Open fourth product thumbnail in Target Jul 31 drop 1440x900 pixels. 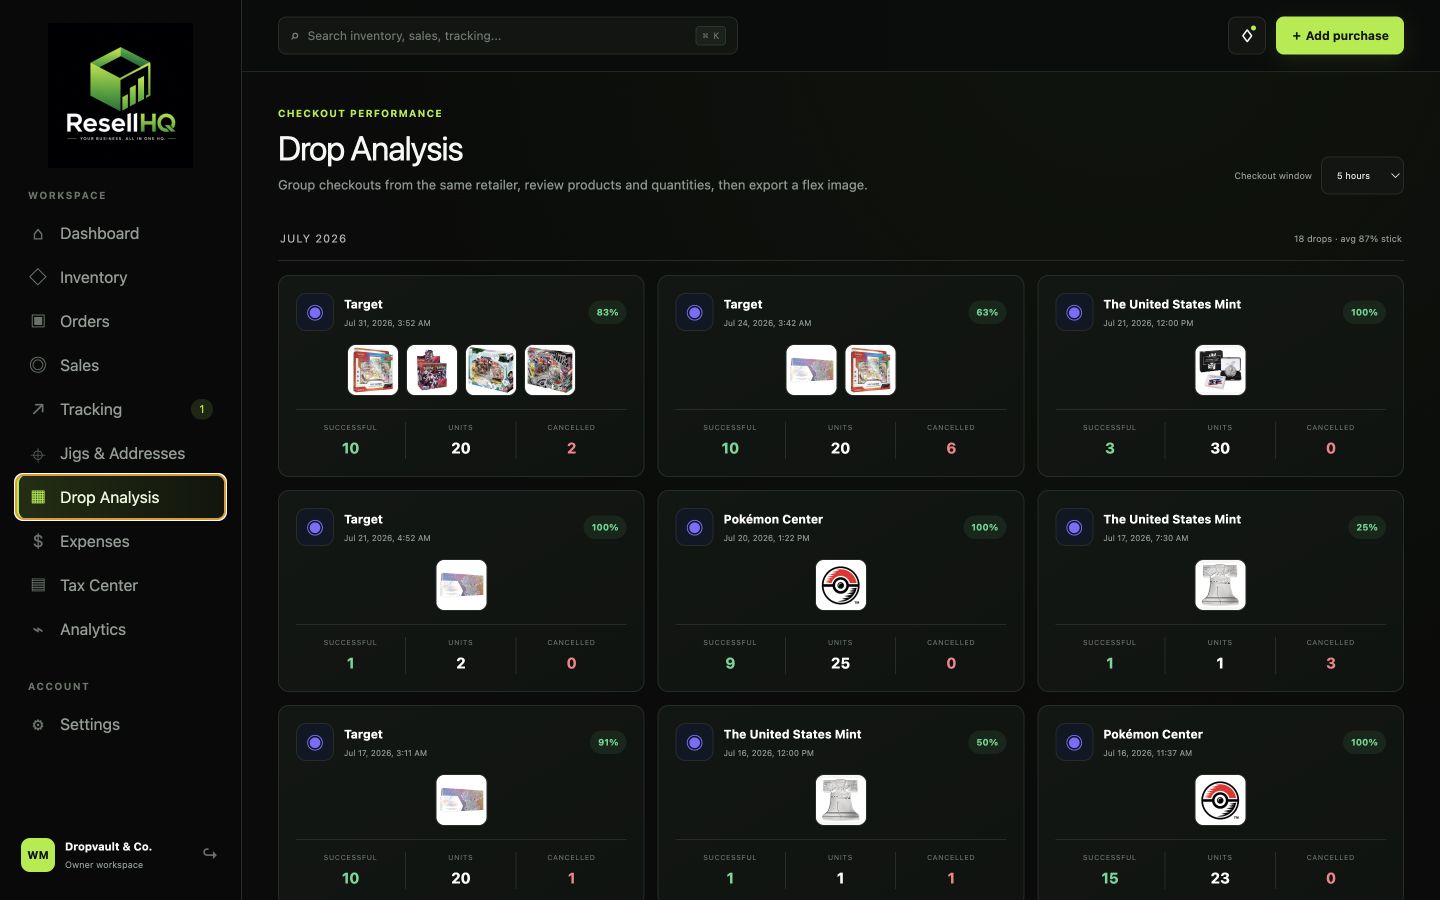pos(550,370)
